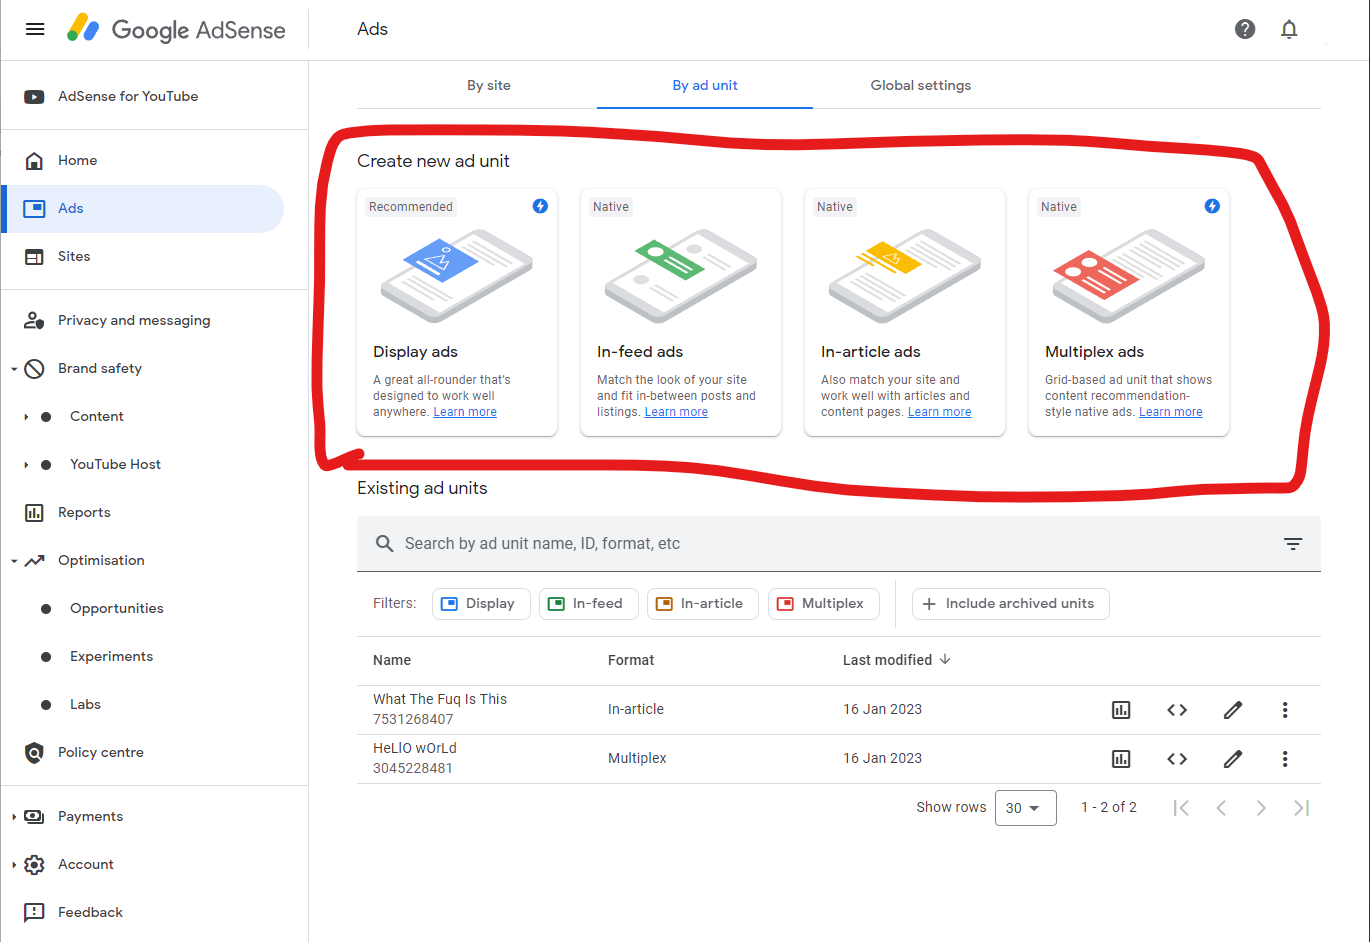Create a new In-feed ads unit
The image size is (1370, 942).
click(x=681, y=313)
